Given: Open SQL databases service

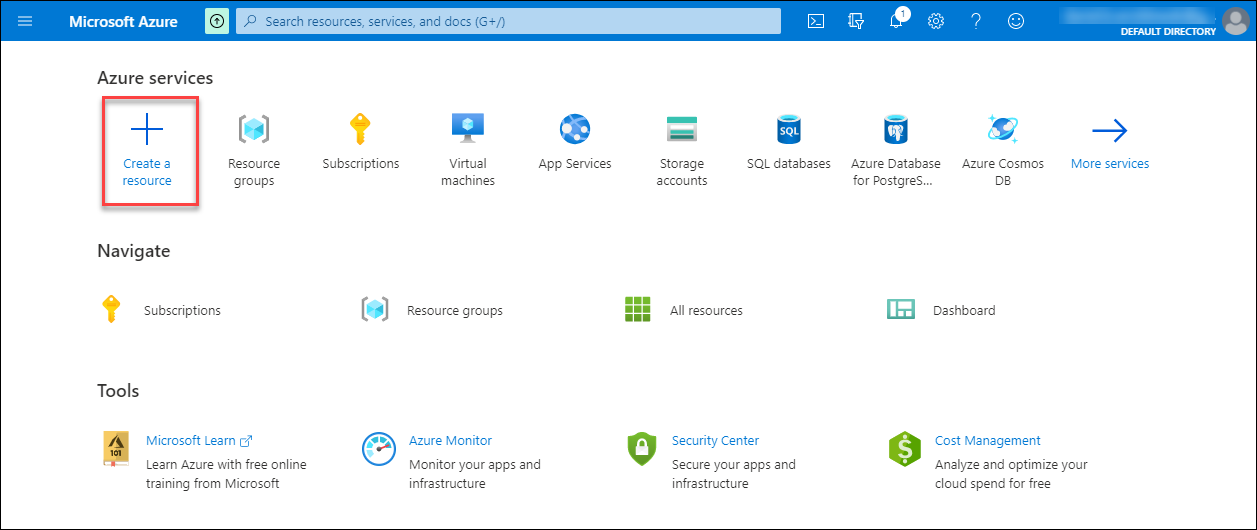Looking at the screenshot, I should coord(789,142).
